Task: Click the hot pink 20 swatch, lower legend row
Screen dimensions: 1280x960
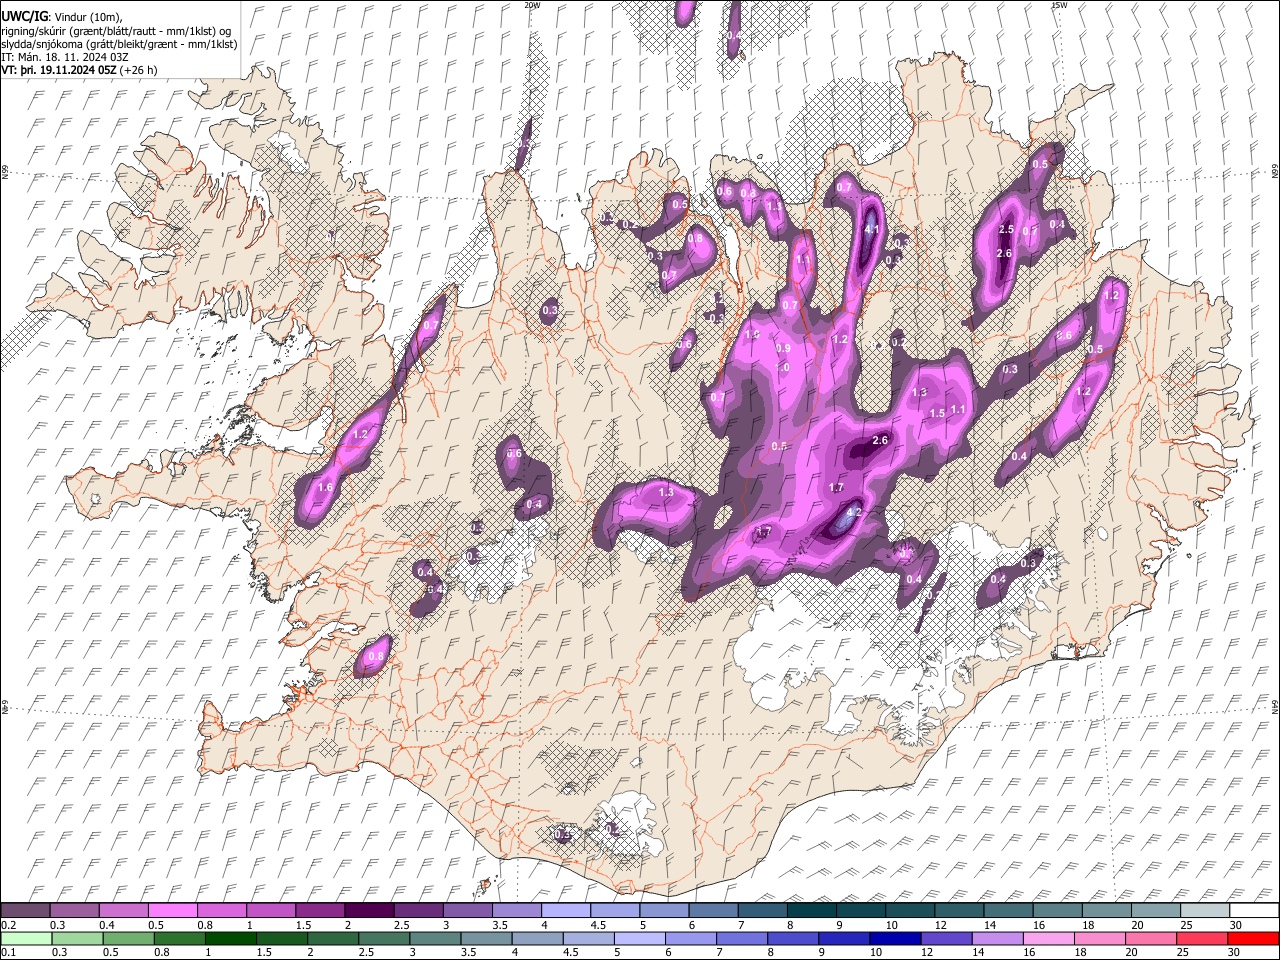Action: pos(1151,938)
